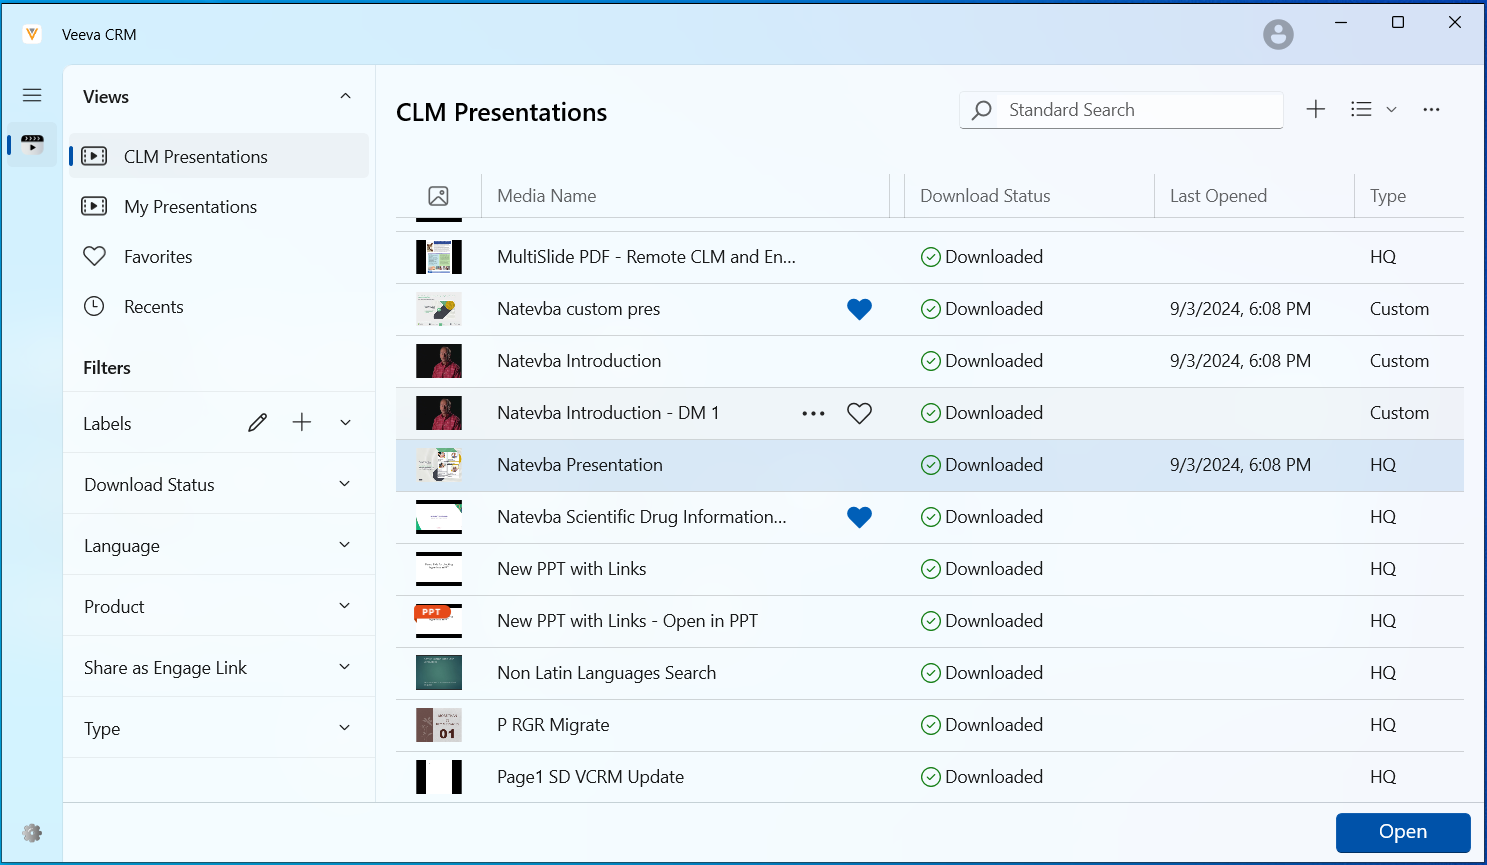Open row options for Natevba Introduction - DM 1
Viewport: 1487px width, 865px height.
click(813, 413)
